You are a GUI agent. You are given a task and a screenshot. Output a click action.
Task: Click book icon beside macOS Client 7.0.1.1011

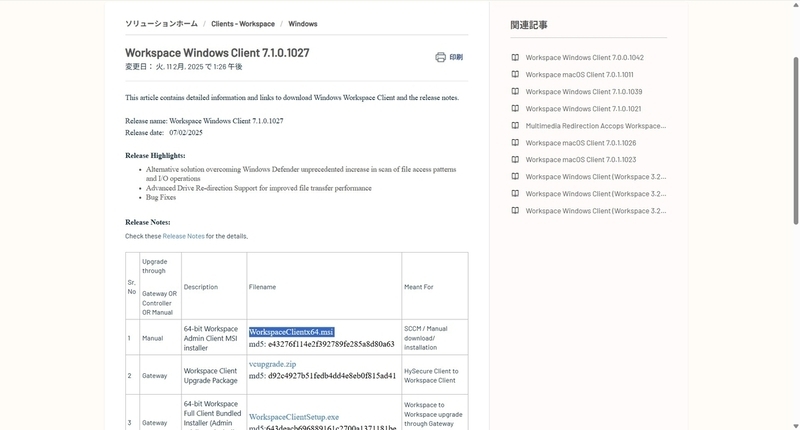tap(515, 74)
